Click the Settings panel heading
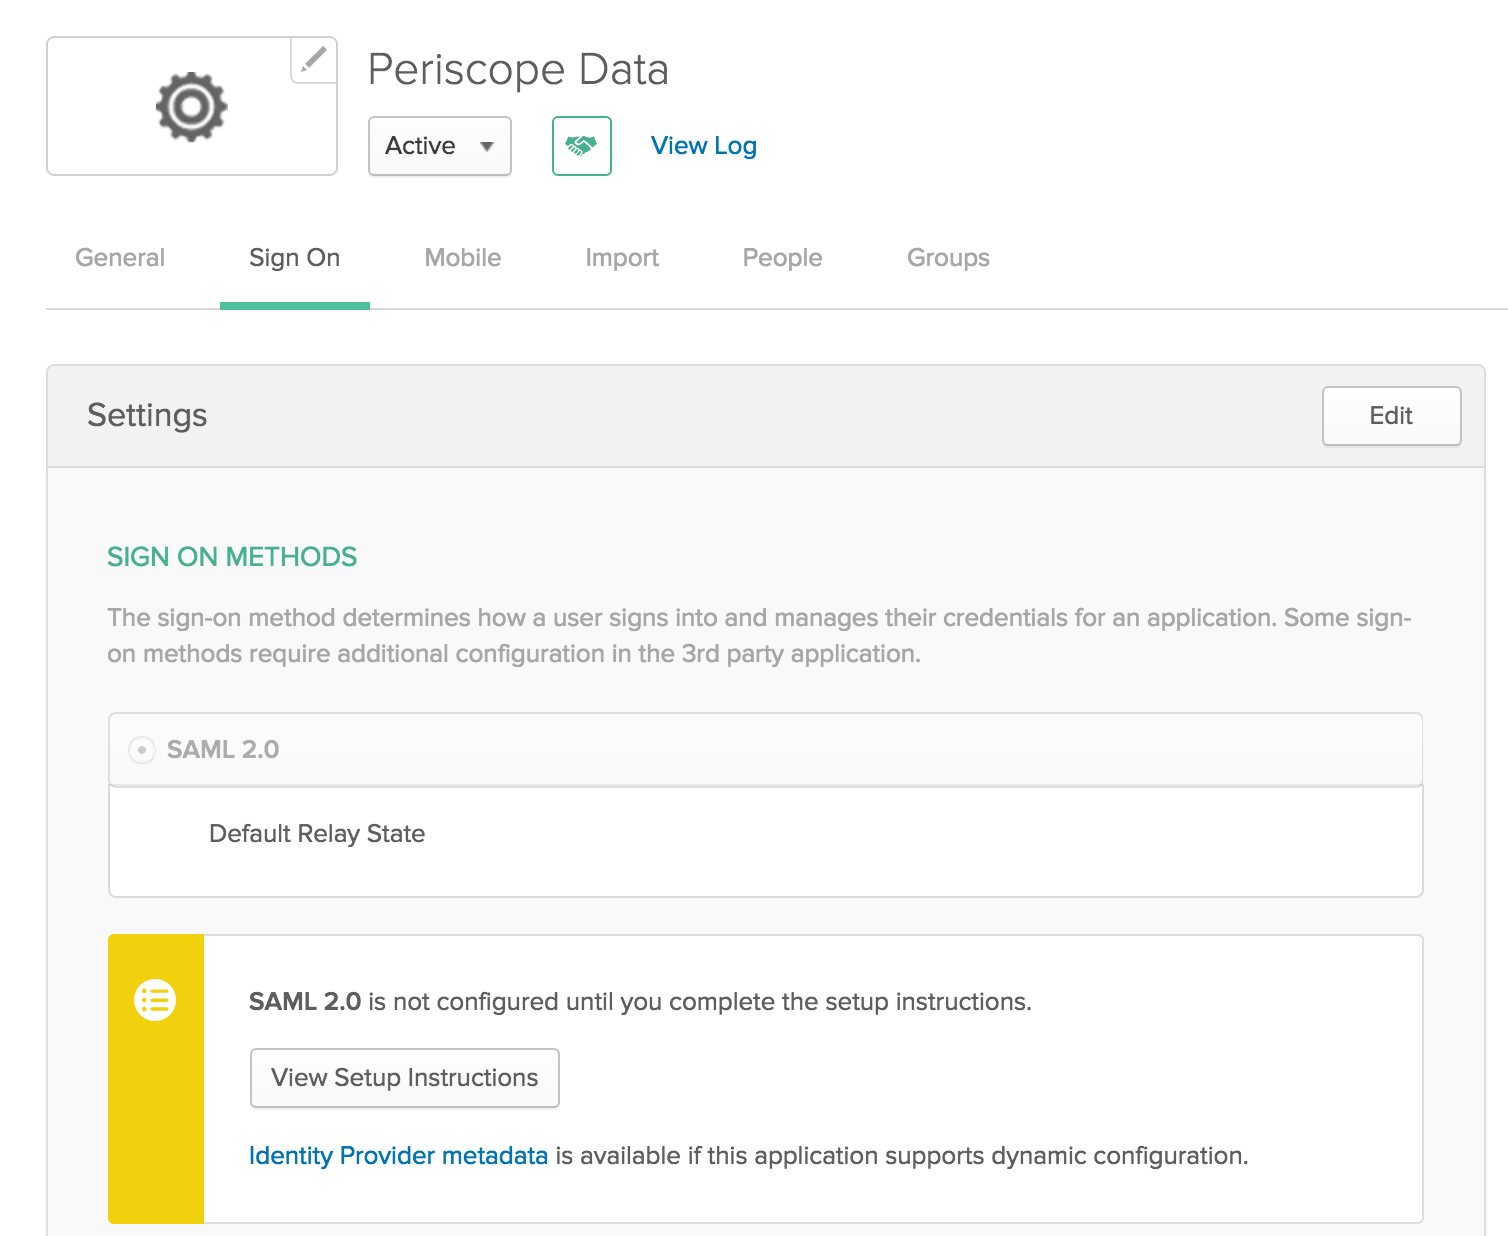The height and width of the screenshot is (1236, 1508). tap(147, 415)
